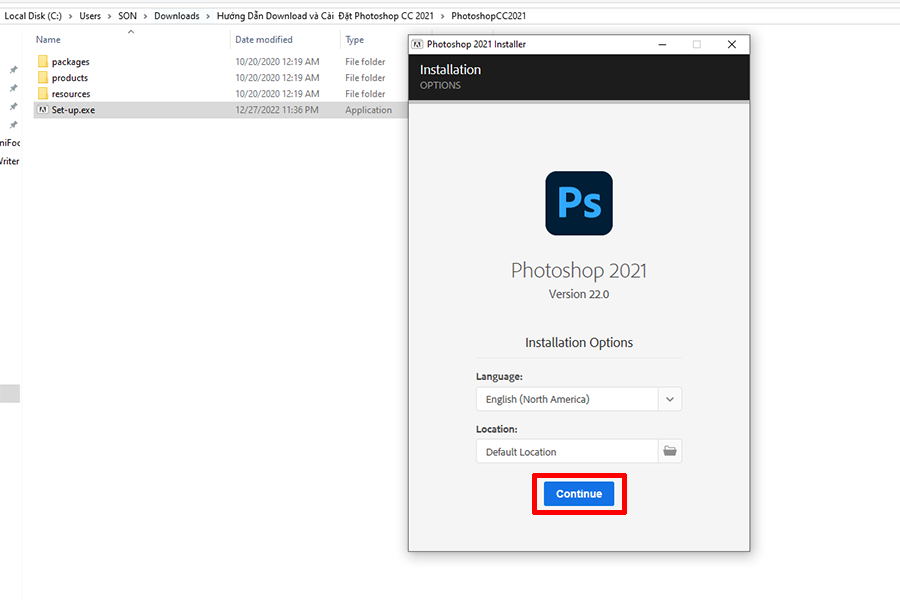Select the products folder icon

[x=43, y=78]
